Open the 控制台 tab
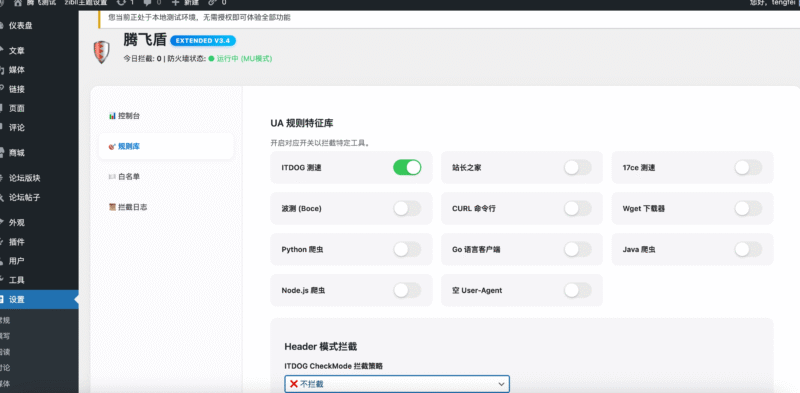Image resolution: width=800 pixels, height=393 pixels. (166, 116)
